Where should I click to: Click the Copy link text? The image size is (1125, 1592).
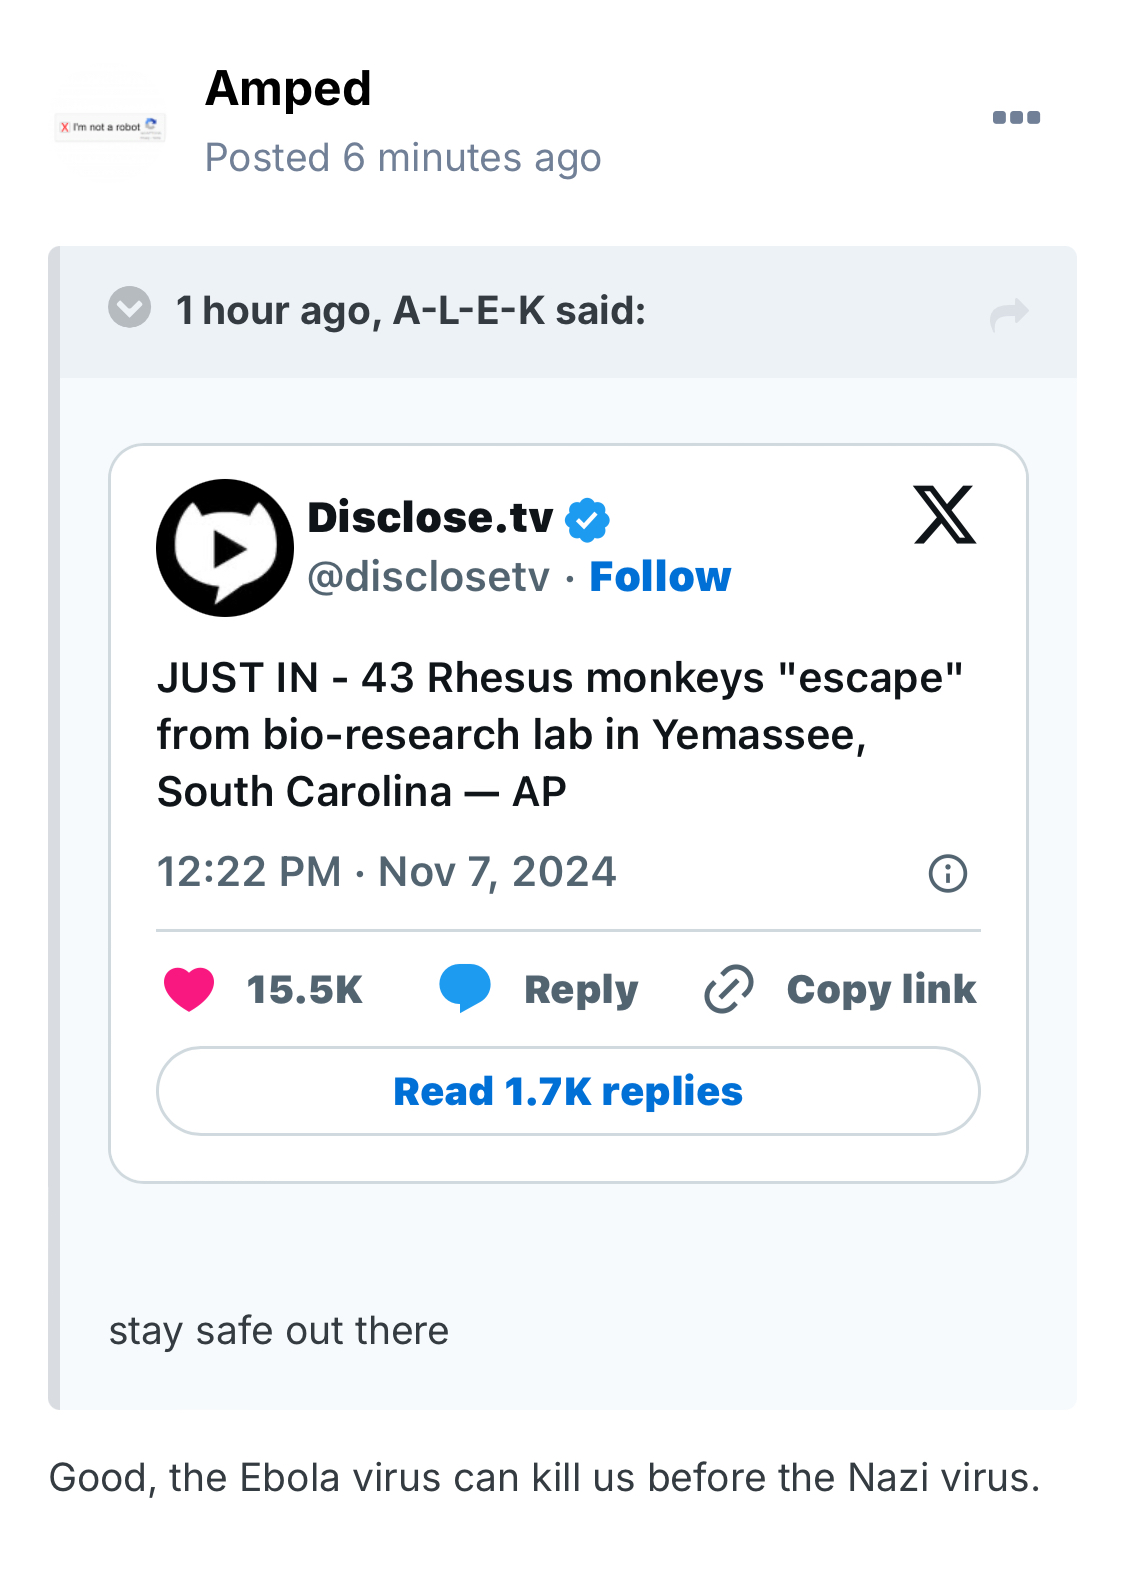[x=881, y=990]
